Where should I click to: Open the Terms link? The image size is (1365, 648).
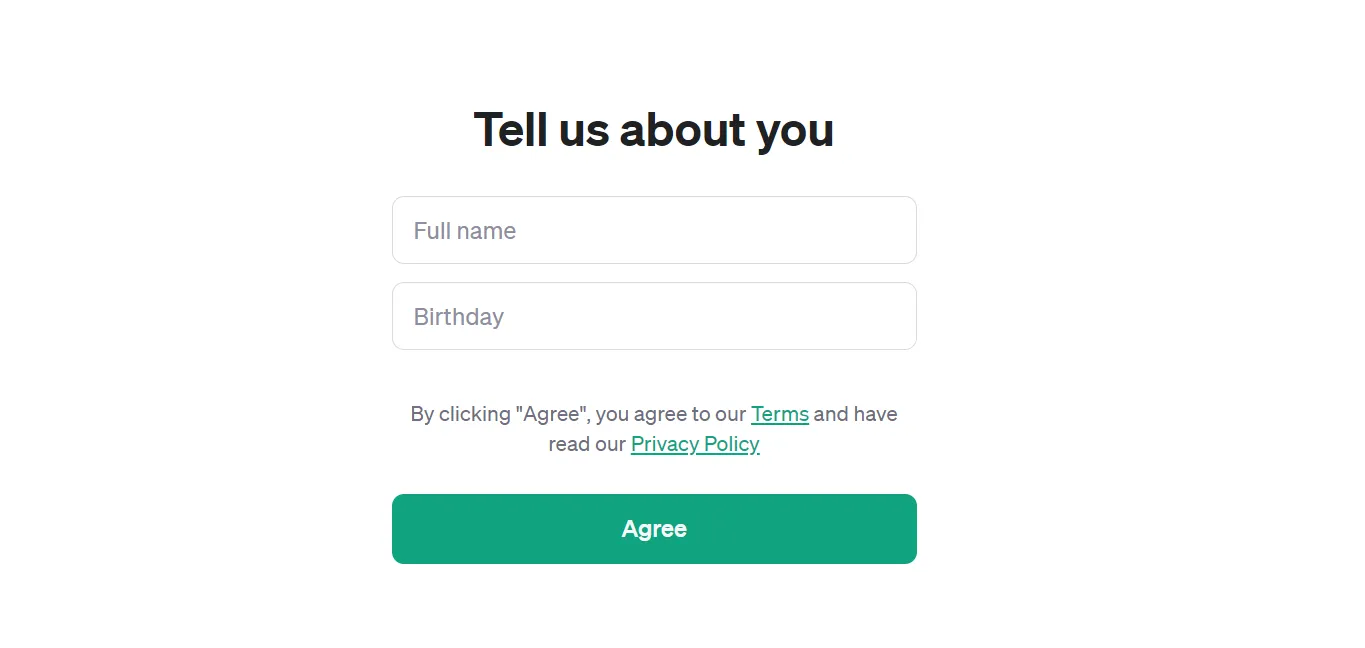[780, 414]
